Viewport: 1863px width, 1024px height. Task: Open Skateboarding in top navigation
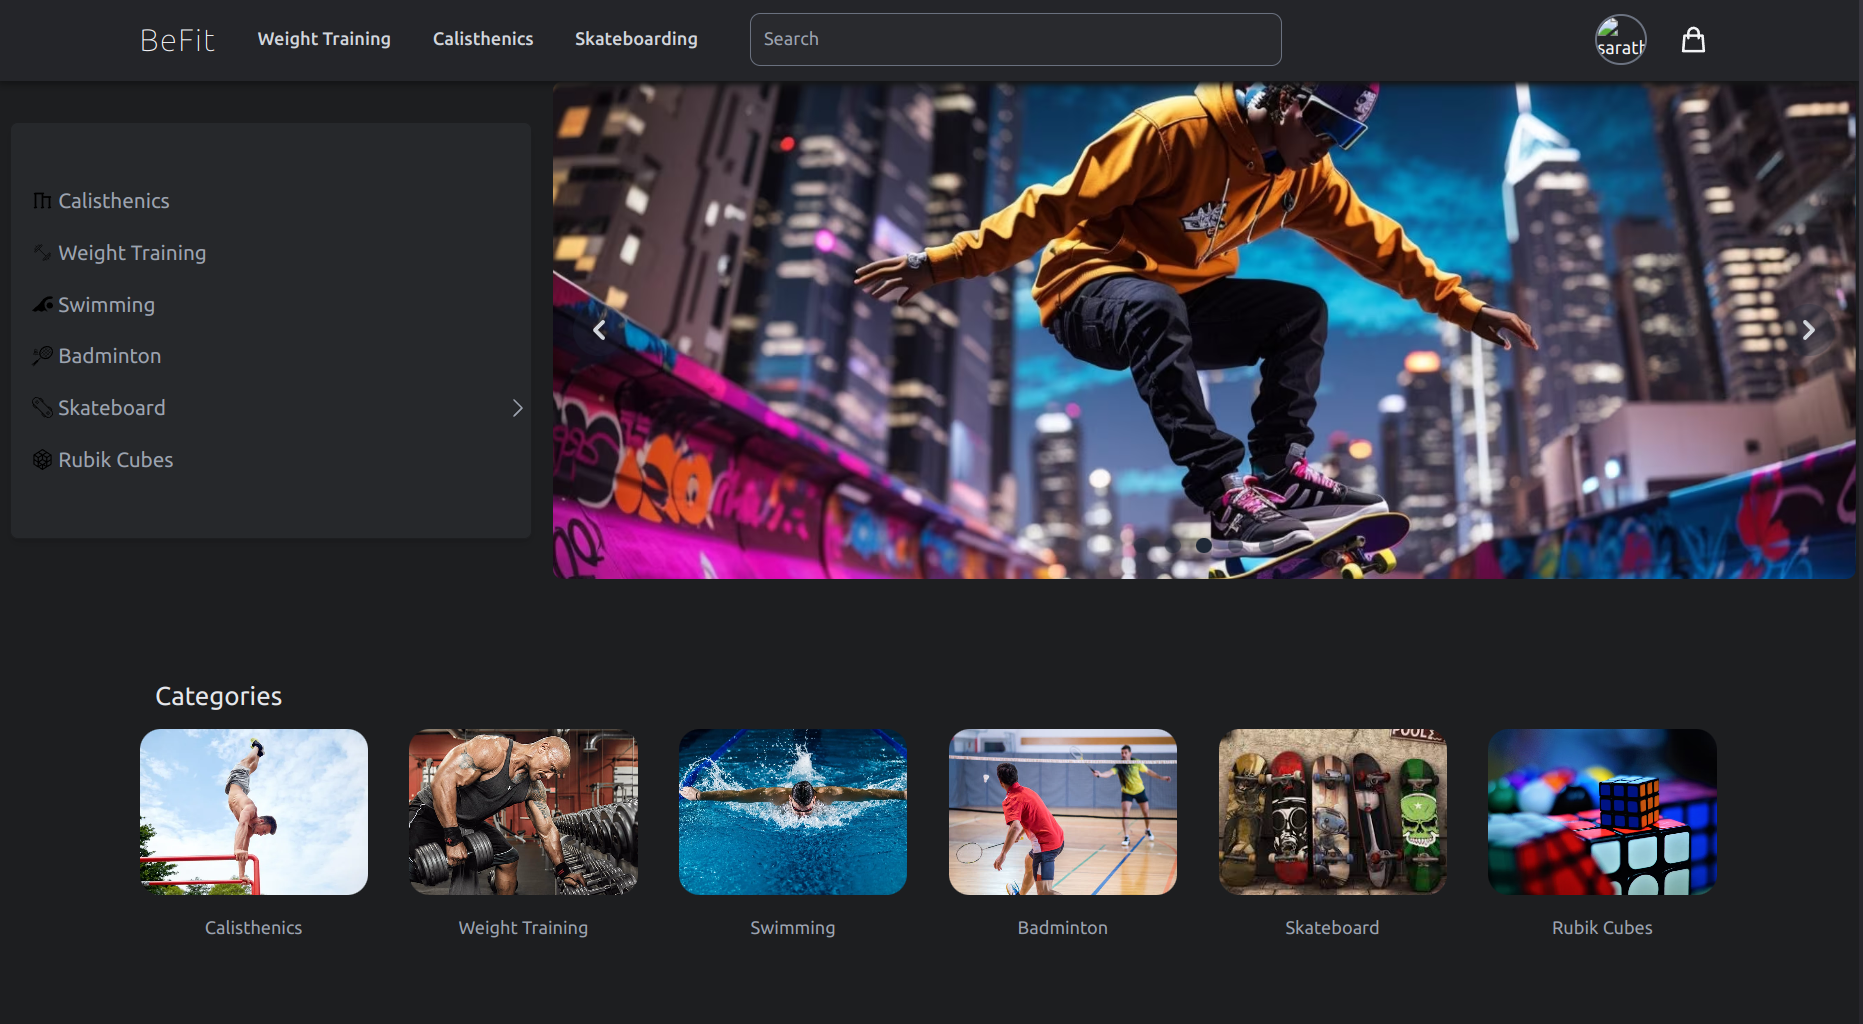pyautogui.click(x=636, y=39)
